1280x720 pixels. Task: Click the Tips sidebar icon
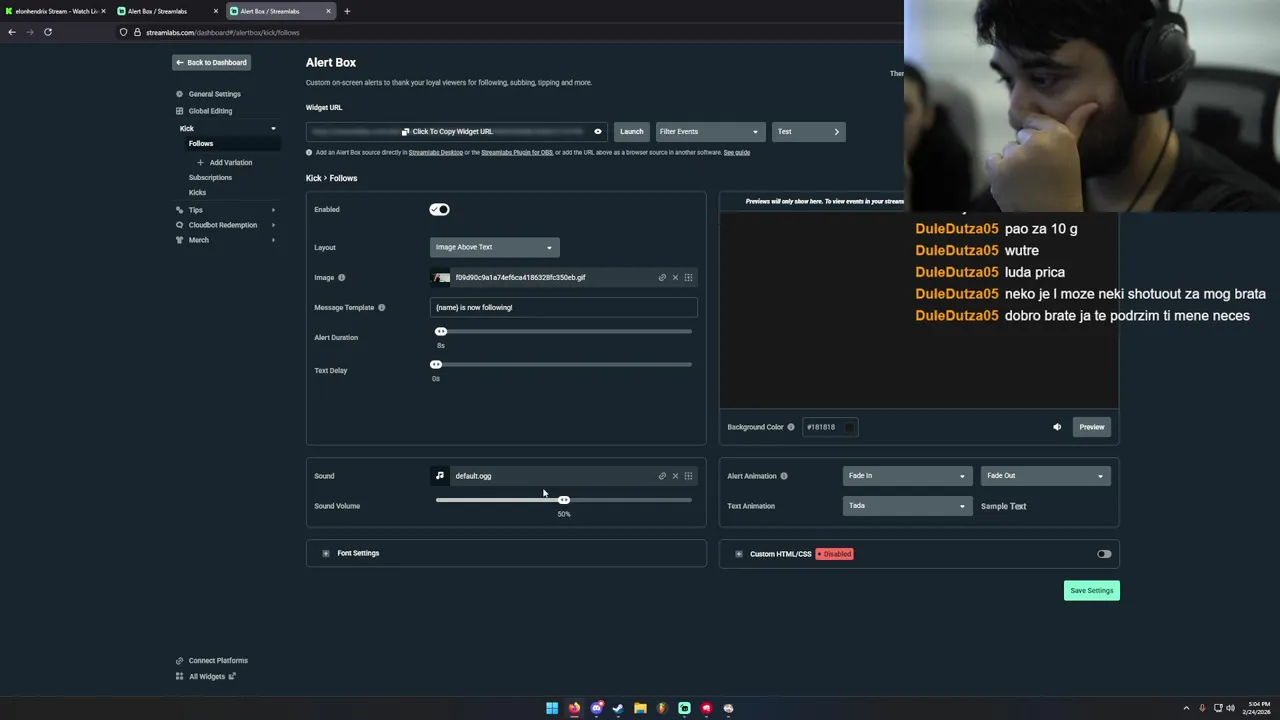(x=179, y=210)
